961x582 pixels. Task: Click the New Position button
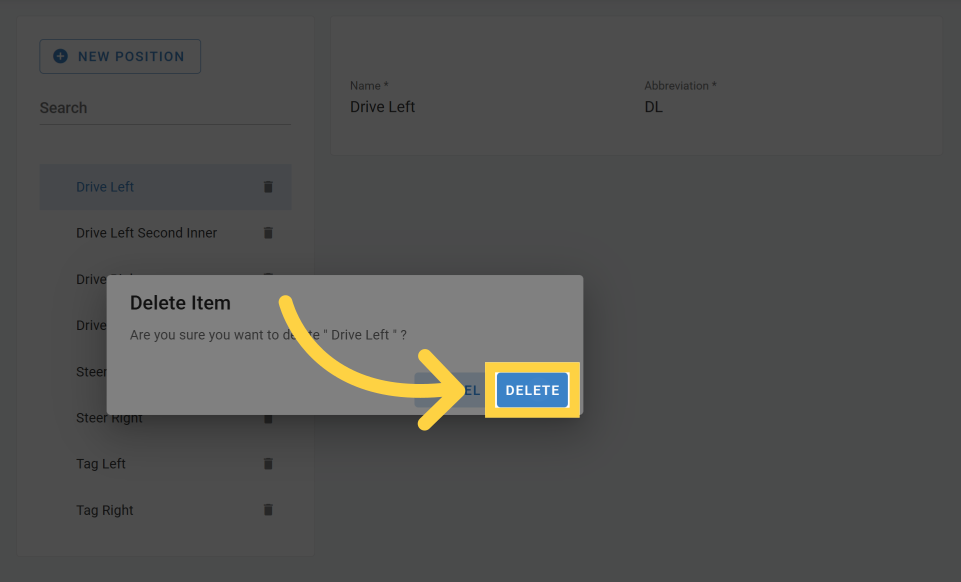pyautogui.click(x=120, y=57)
